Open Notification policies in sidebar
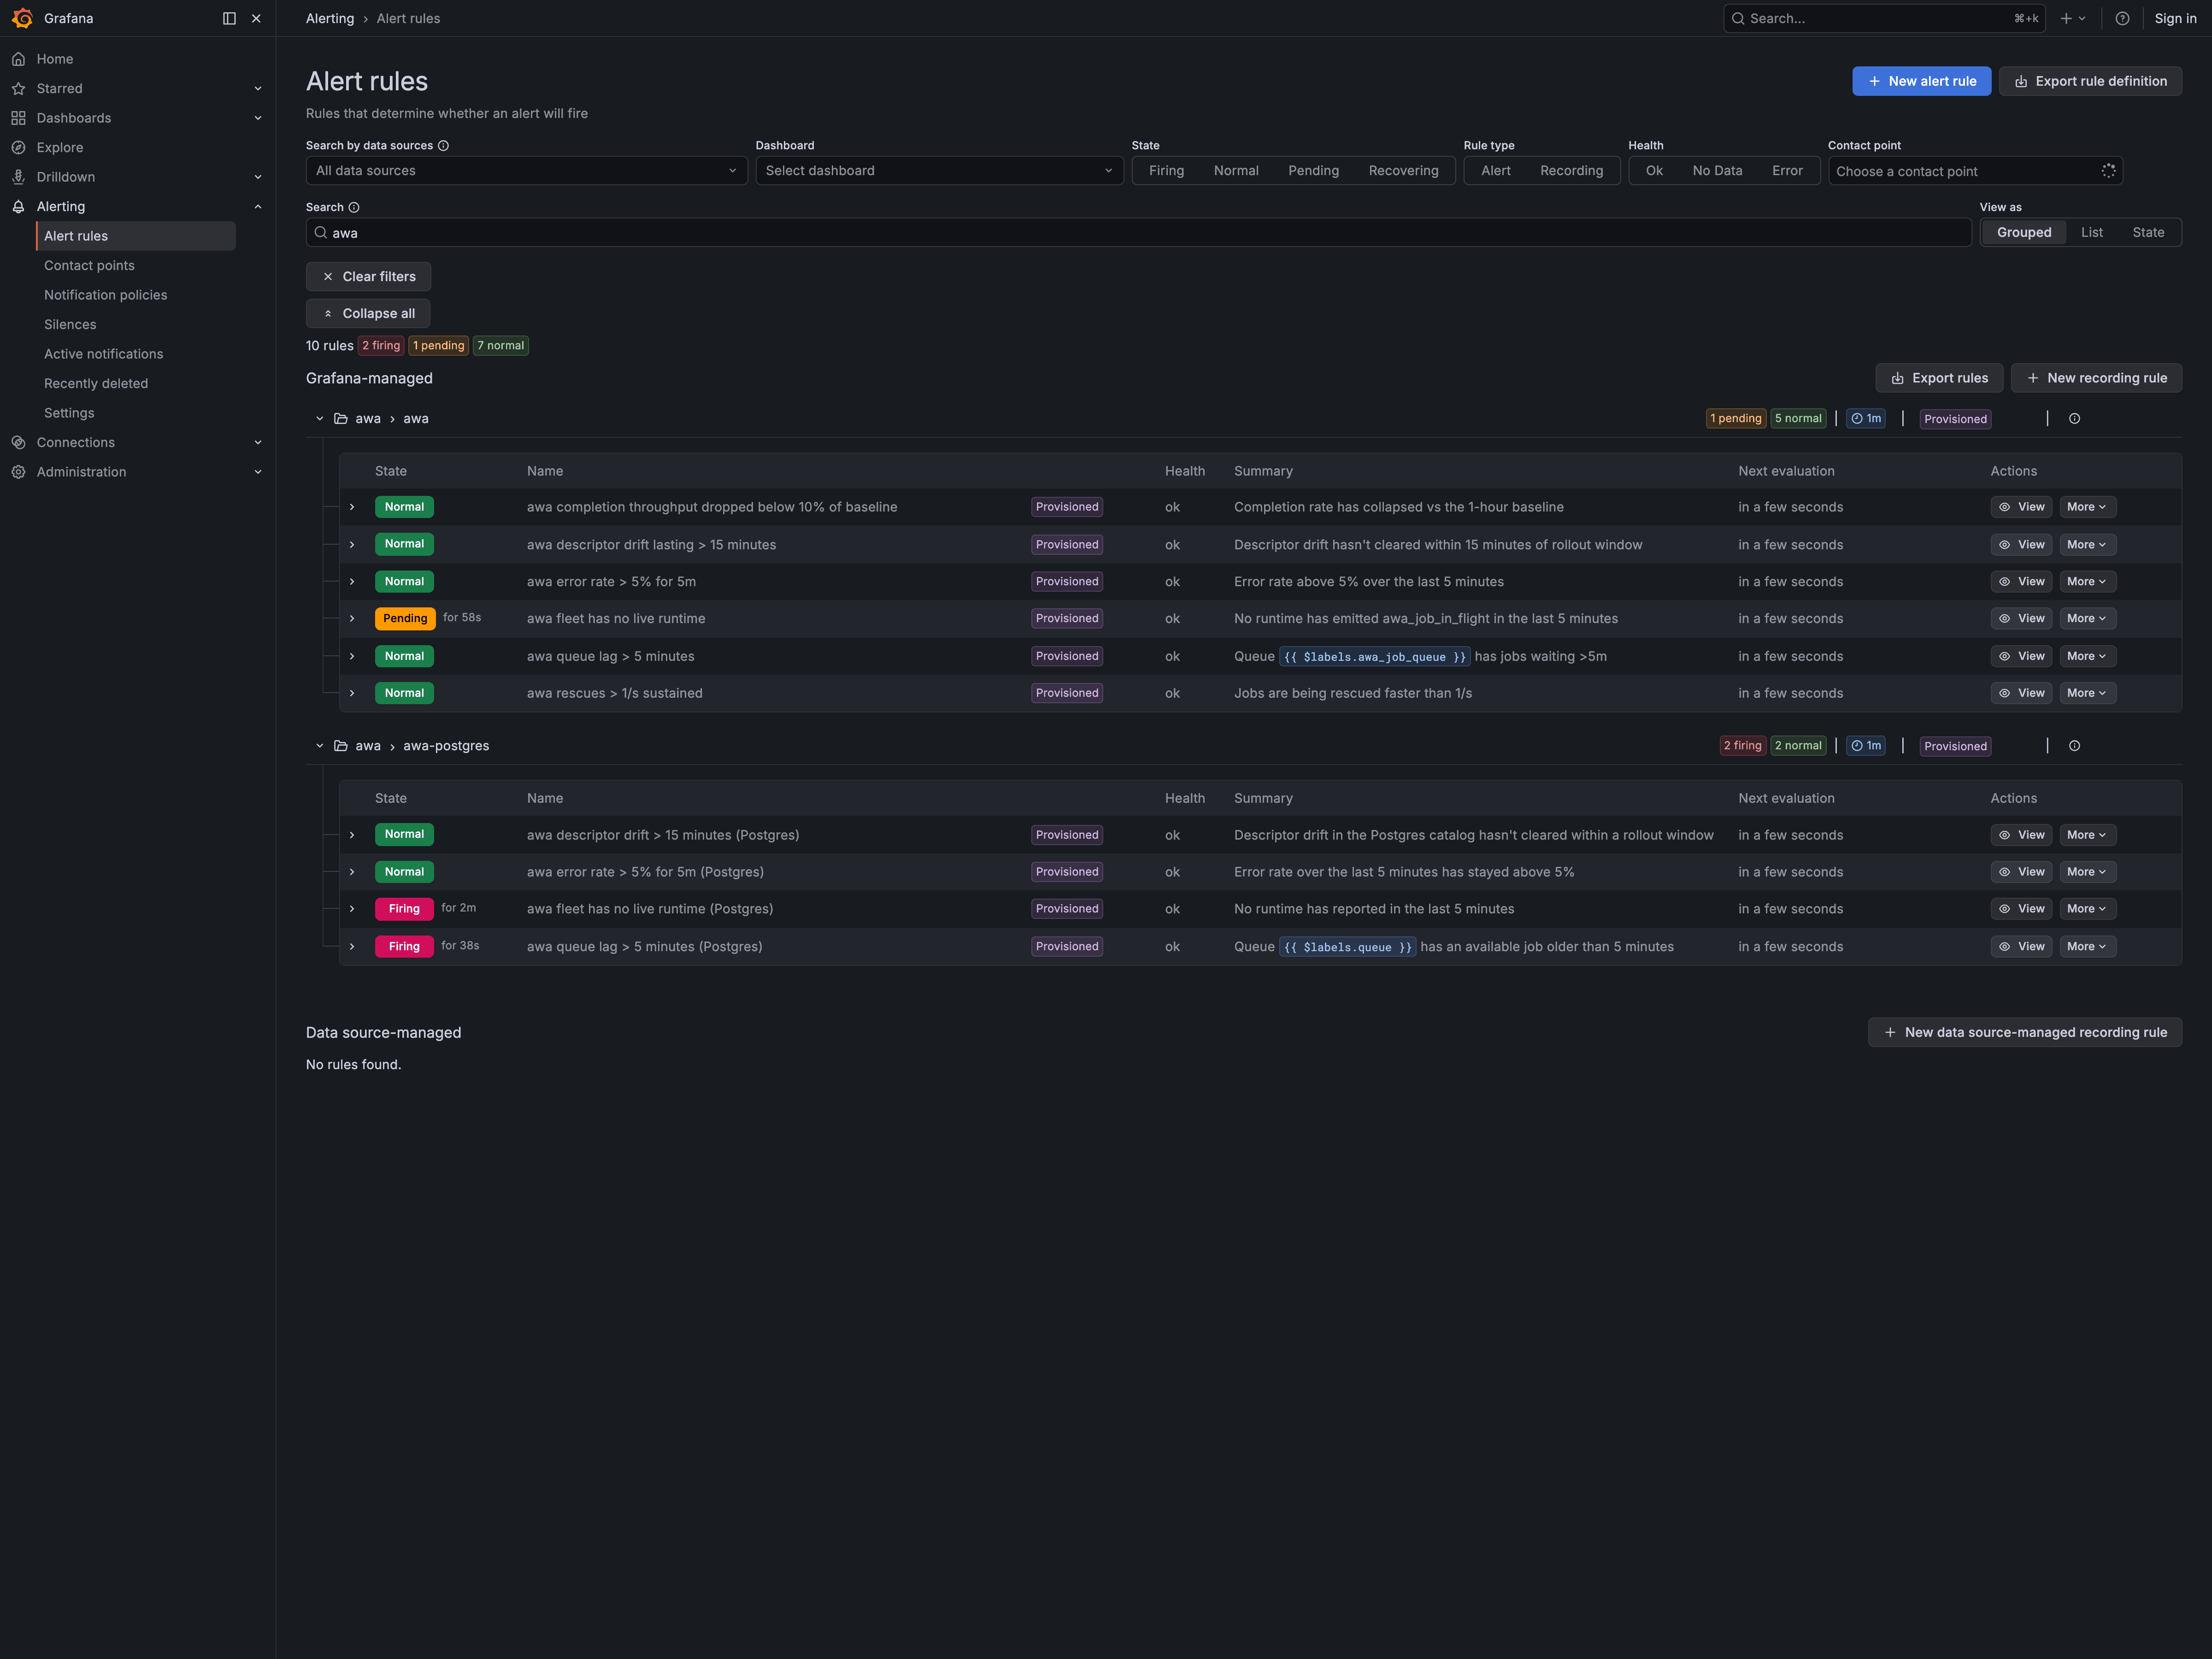Viewport: 2212px width, 1659px height. coord(105,295)
